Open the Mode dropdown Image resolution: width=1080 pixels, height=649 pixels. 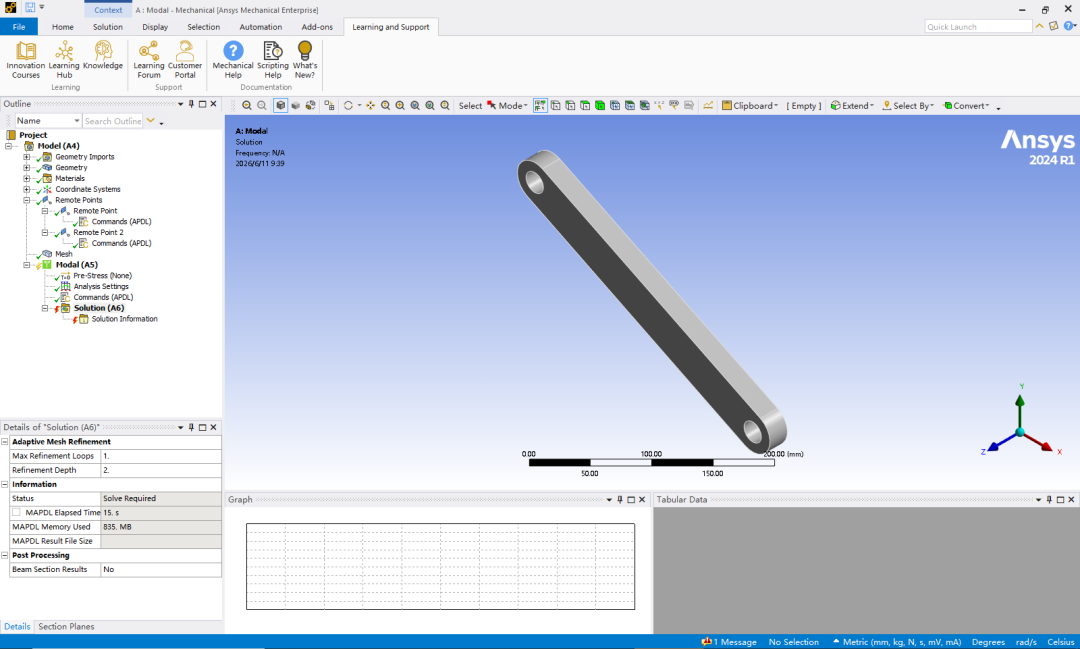click(508, 105)
